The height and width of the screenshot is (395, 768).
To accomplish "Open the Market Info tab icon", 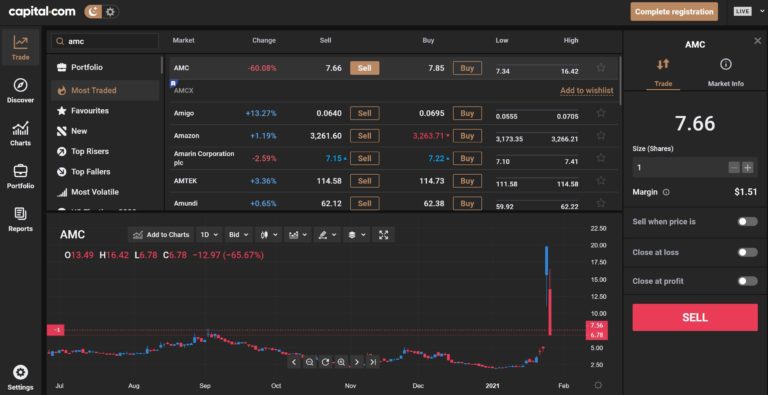I will (x=725, y=64).
